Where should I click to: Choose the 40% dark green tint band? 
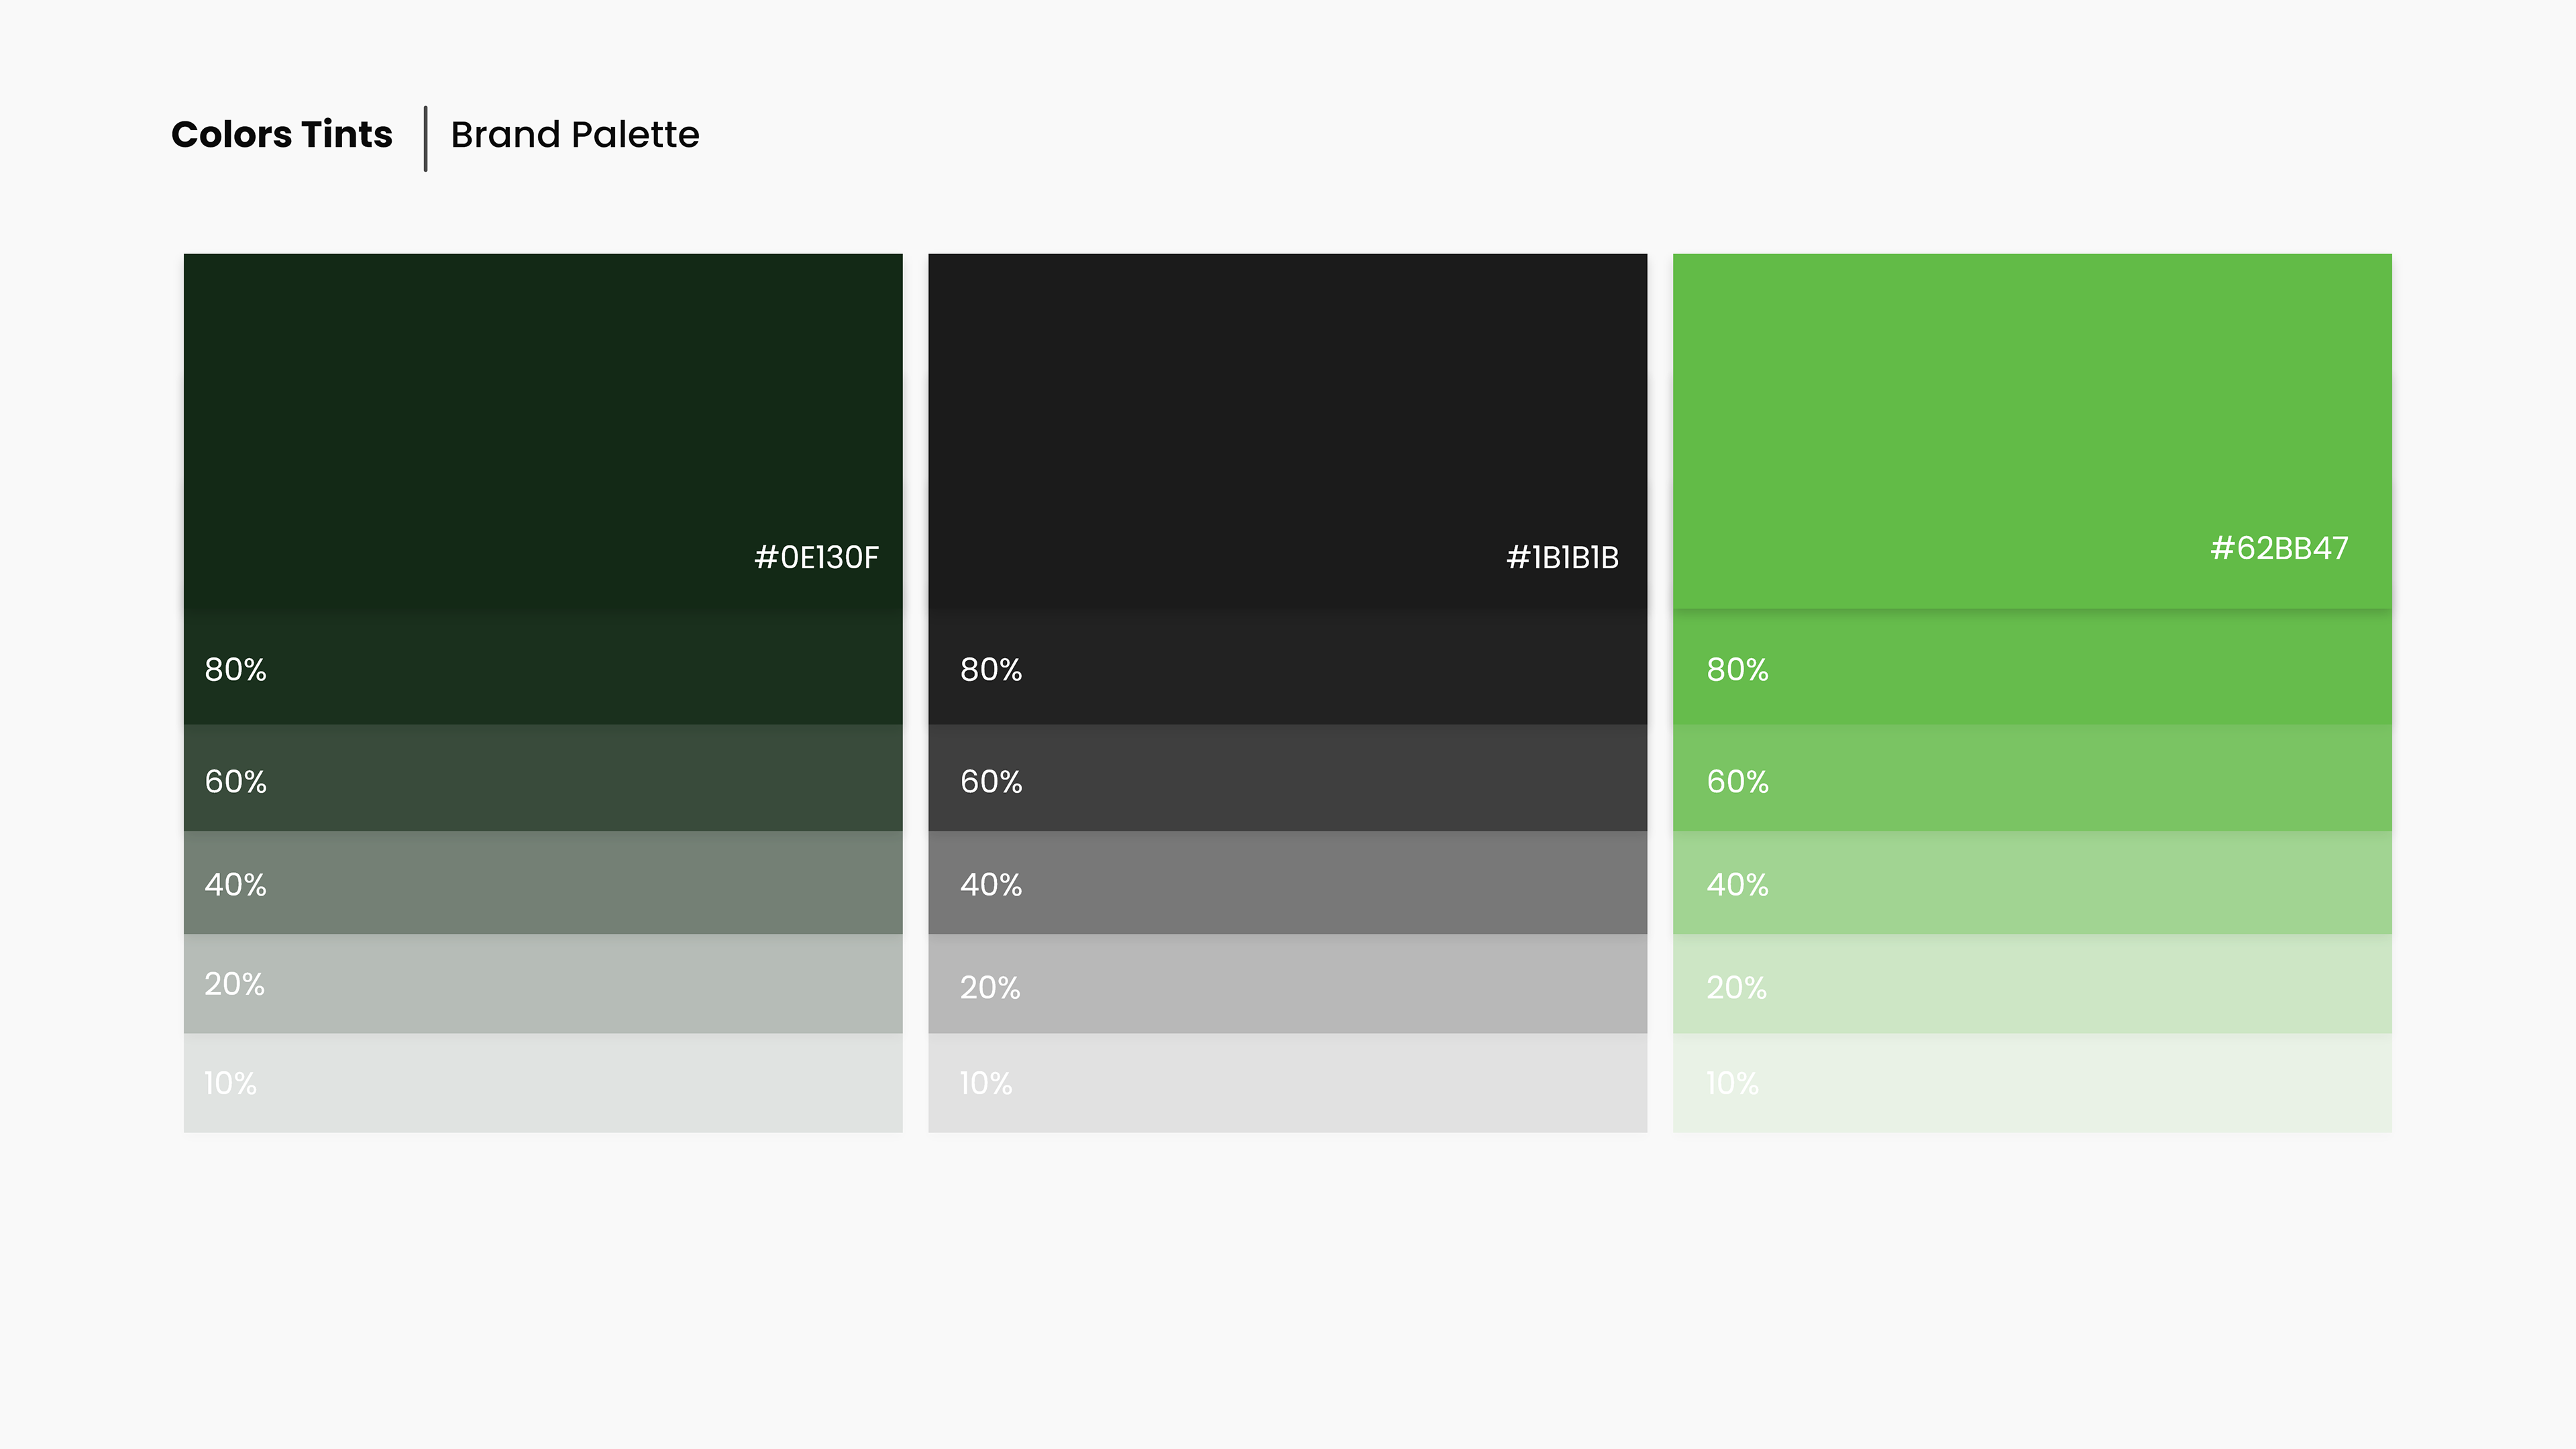coord(542,883)
